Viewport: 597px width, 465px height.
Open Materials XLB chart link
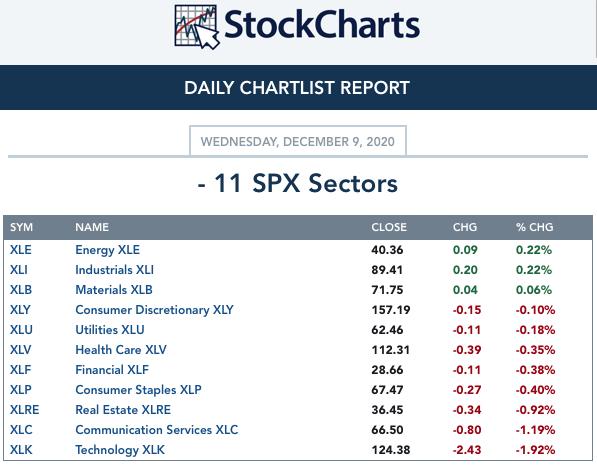tap(114, 290)
